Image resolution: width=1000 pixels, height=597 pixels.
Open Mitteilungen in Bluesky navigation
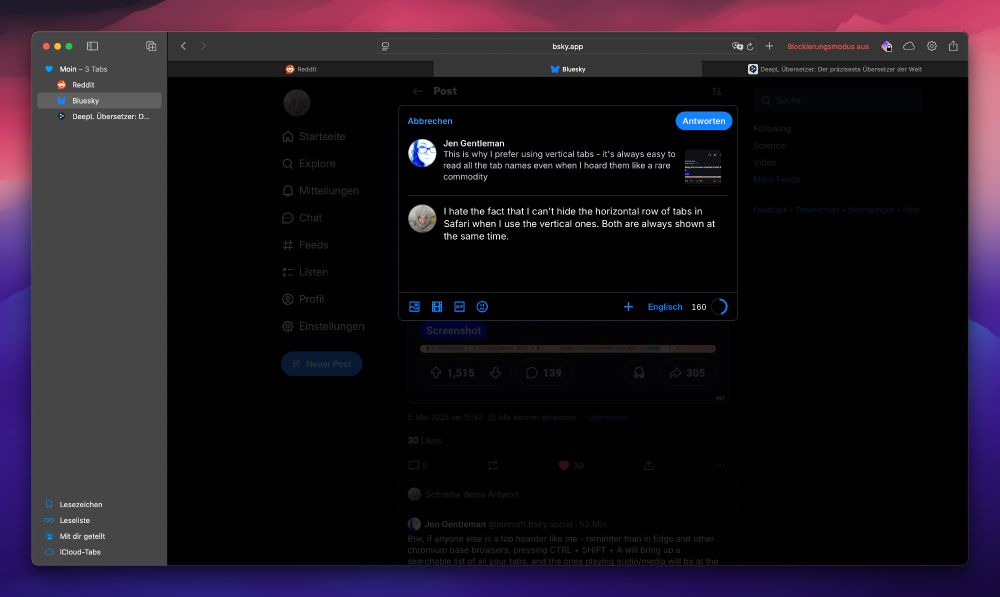[x=320, y=191]
